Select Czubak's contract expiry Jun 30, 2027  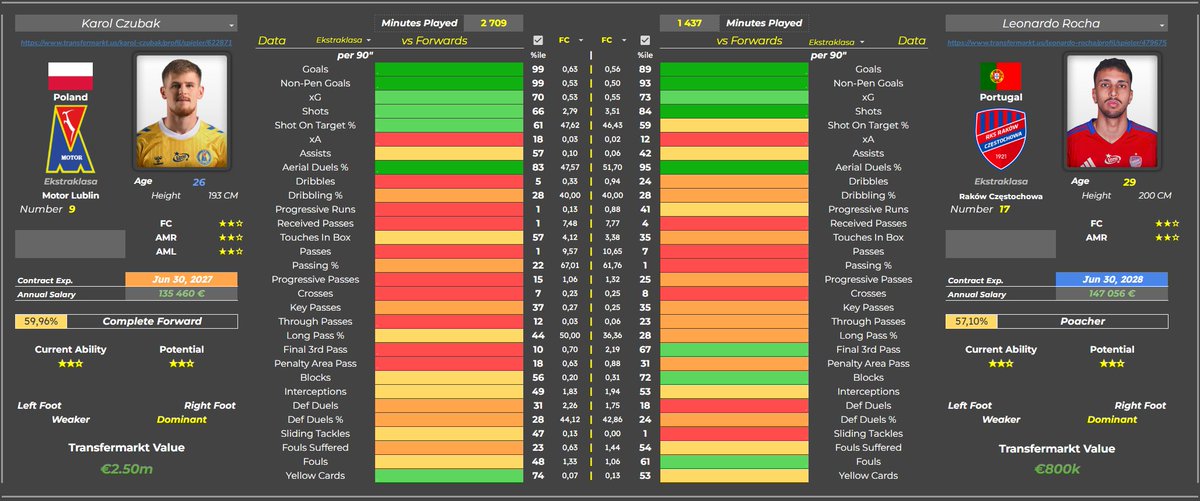[181, 280]
